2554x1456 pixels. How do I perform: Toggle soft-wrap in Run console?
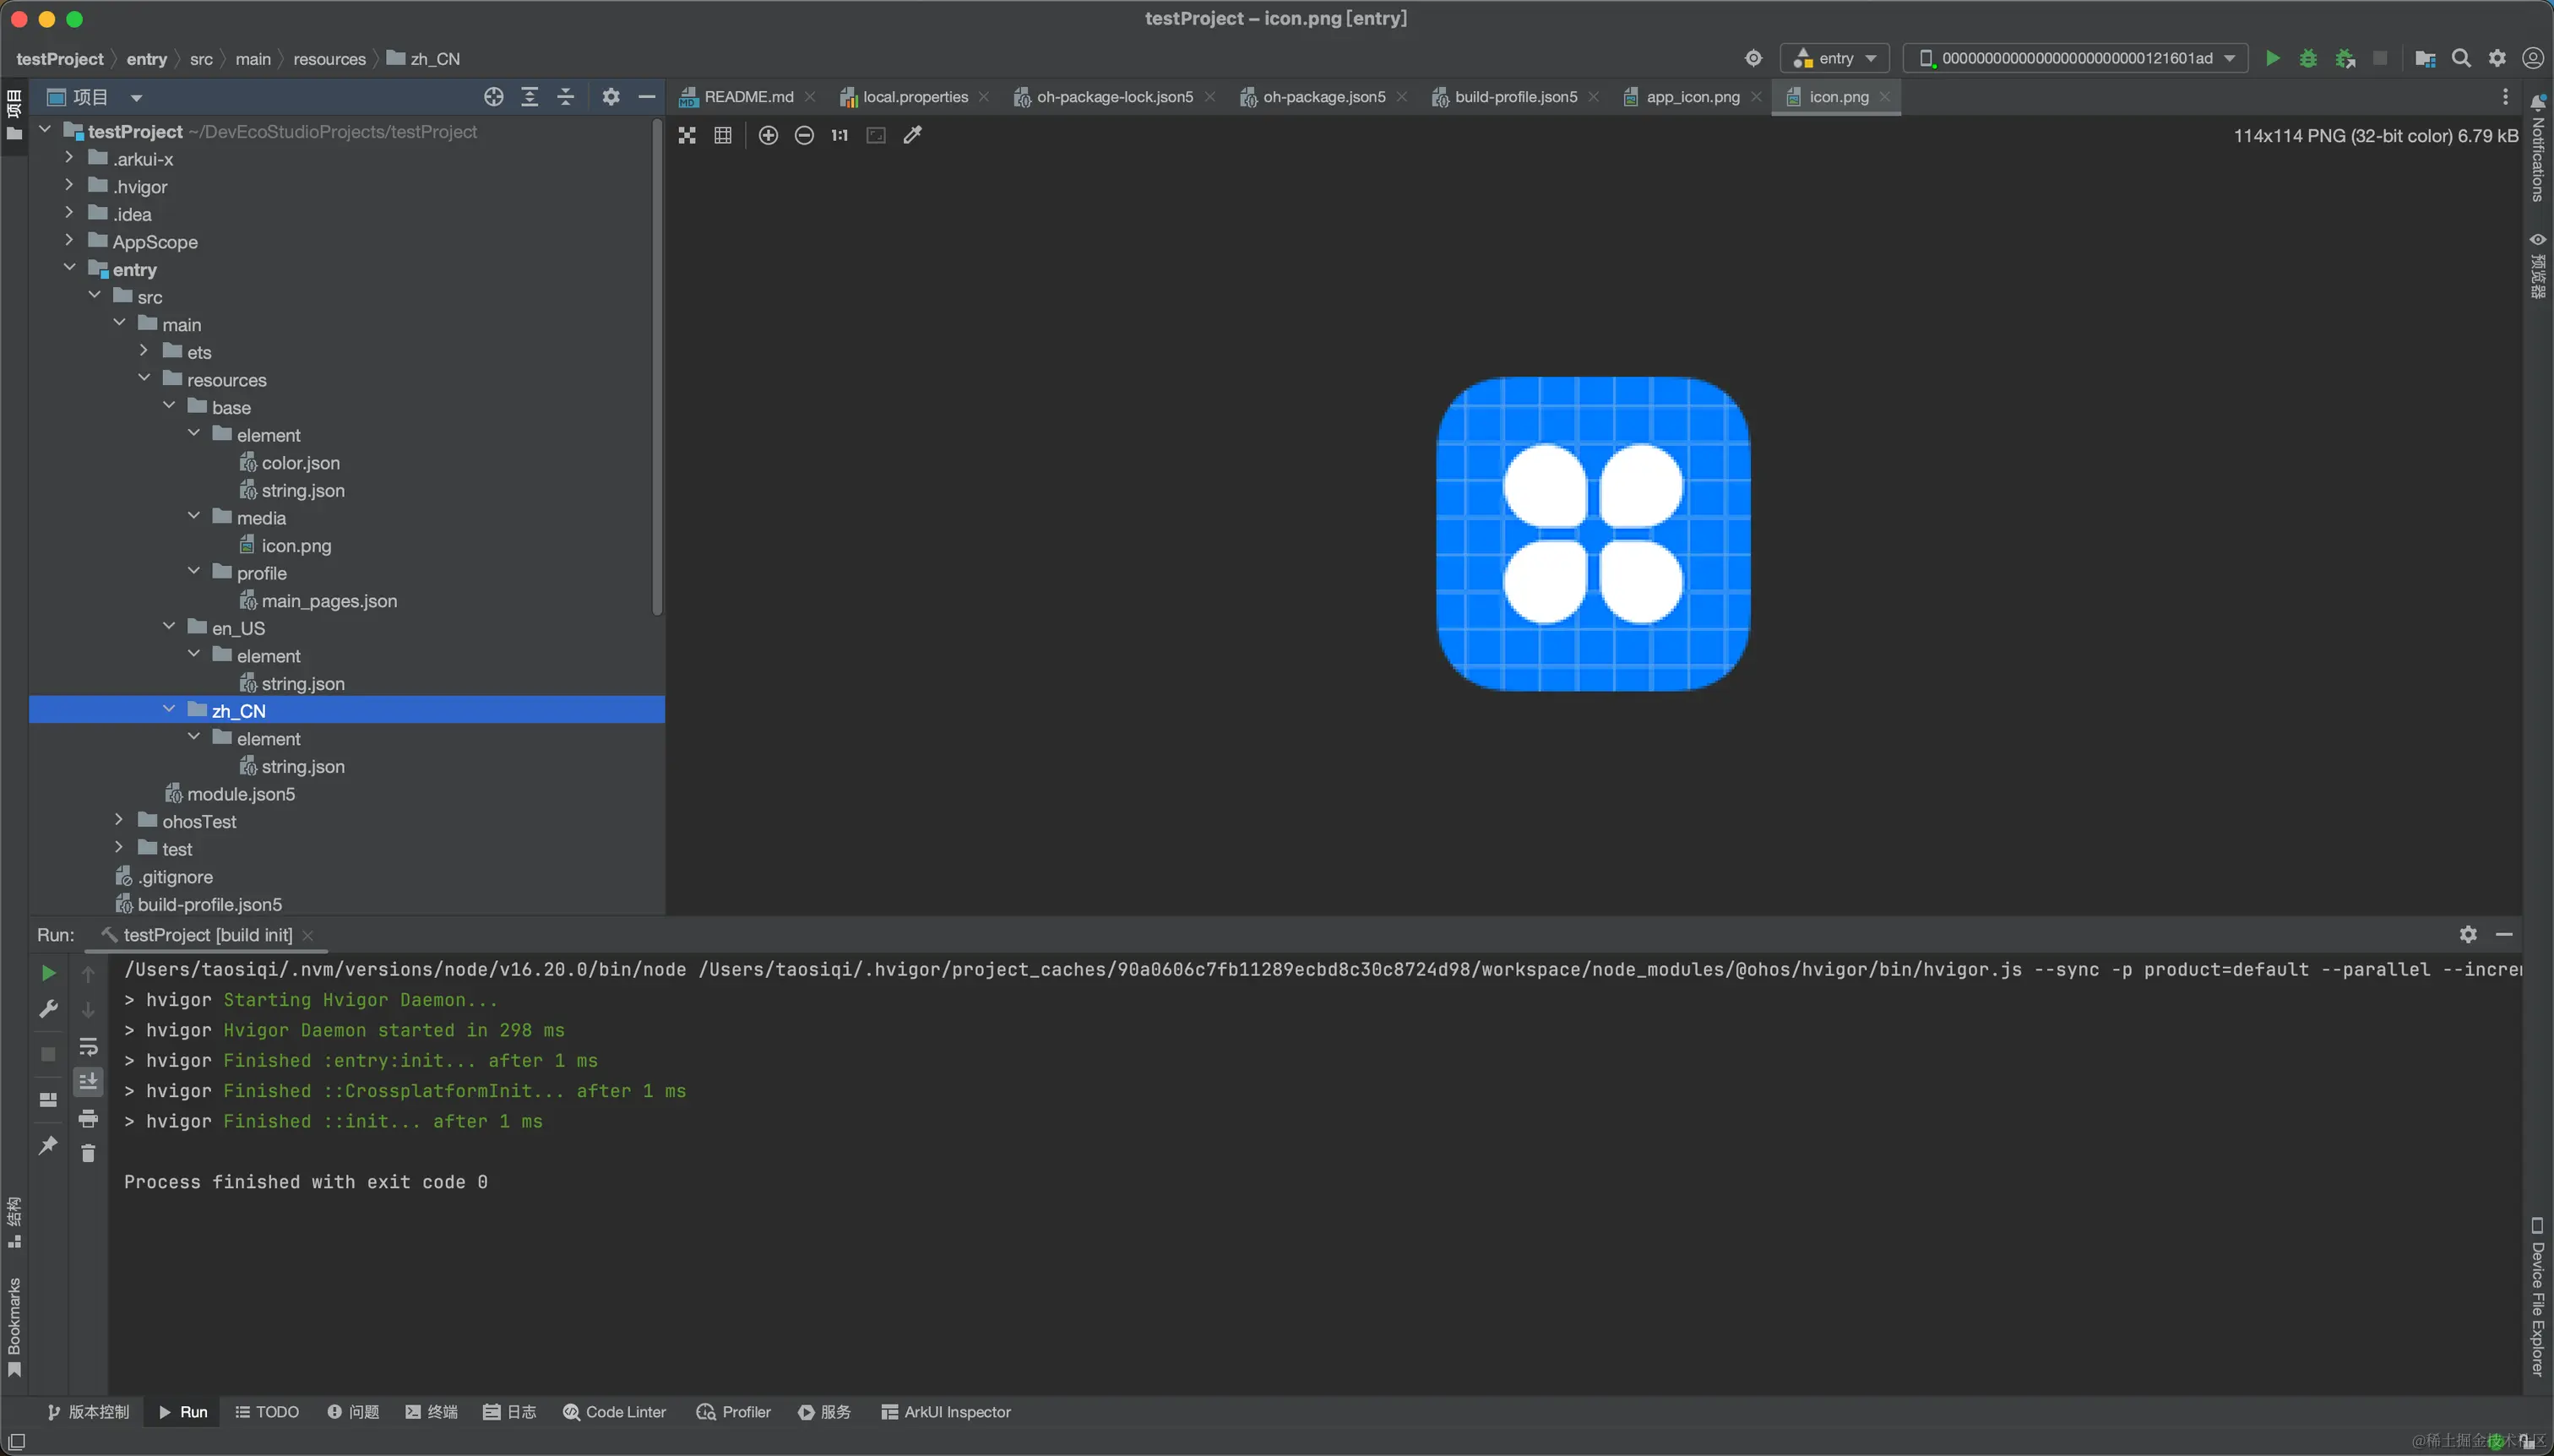(88, 1046)
